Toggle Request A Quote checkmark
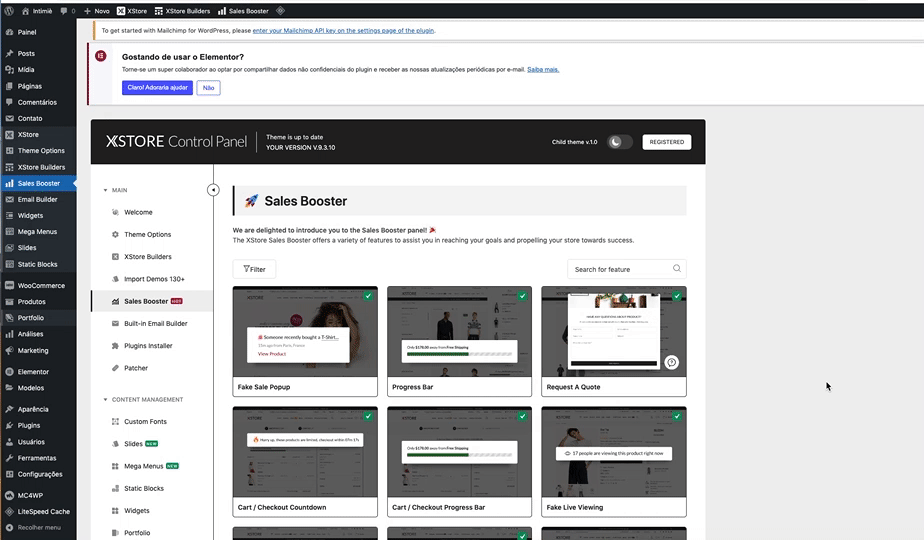The height and width of the screenshot is (540, 924). 677,296
